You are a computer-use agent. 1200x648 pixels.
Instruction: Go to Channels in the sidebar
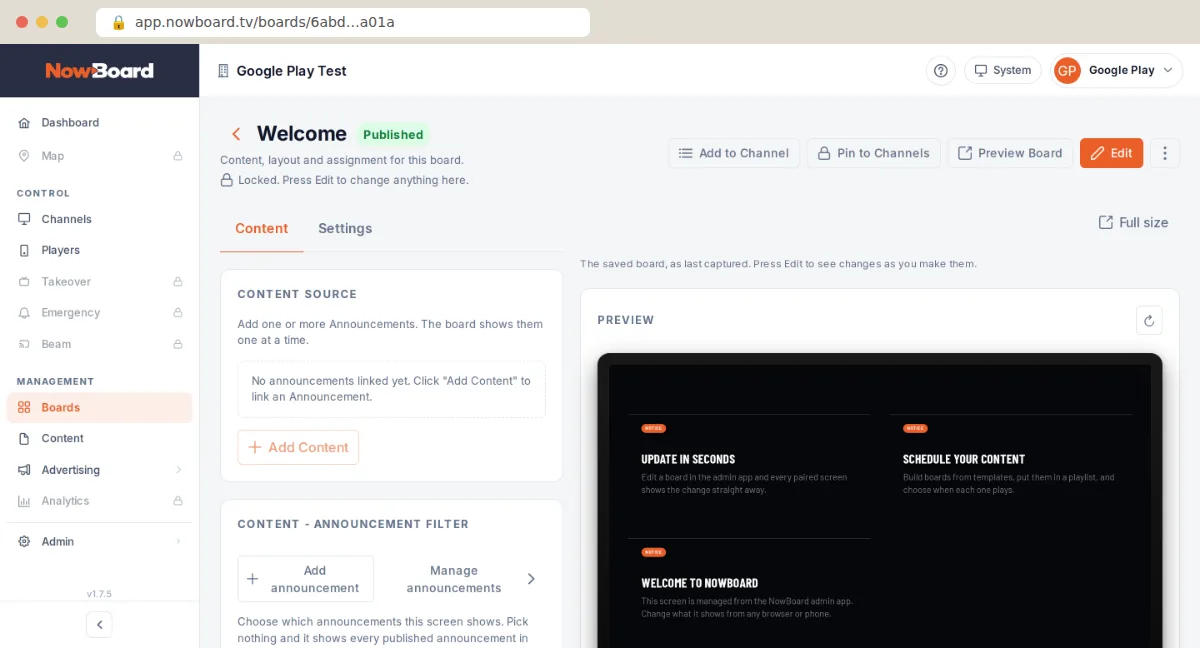99,219
